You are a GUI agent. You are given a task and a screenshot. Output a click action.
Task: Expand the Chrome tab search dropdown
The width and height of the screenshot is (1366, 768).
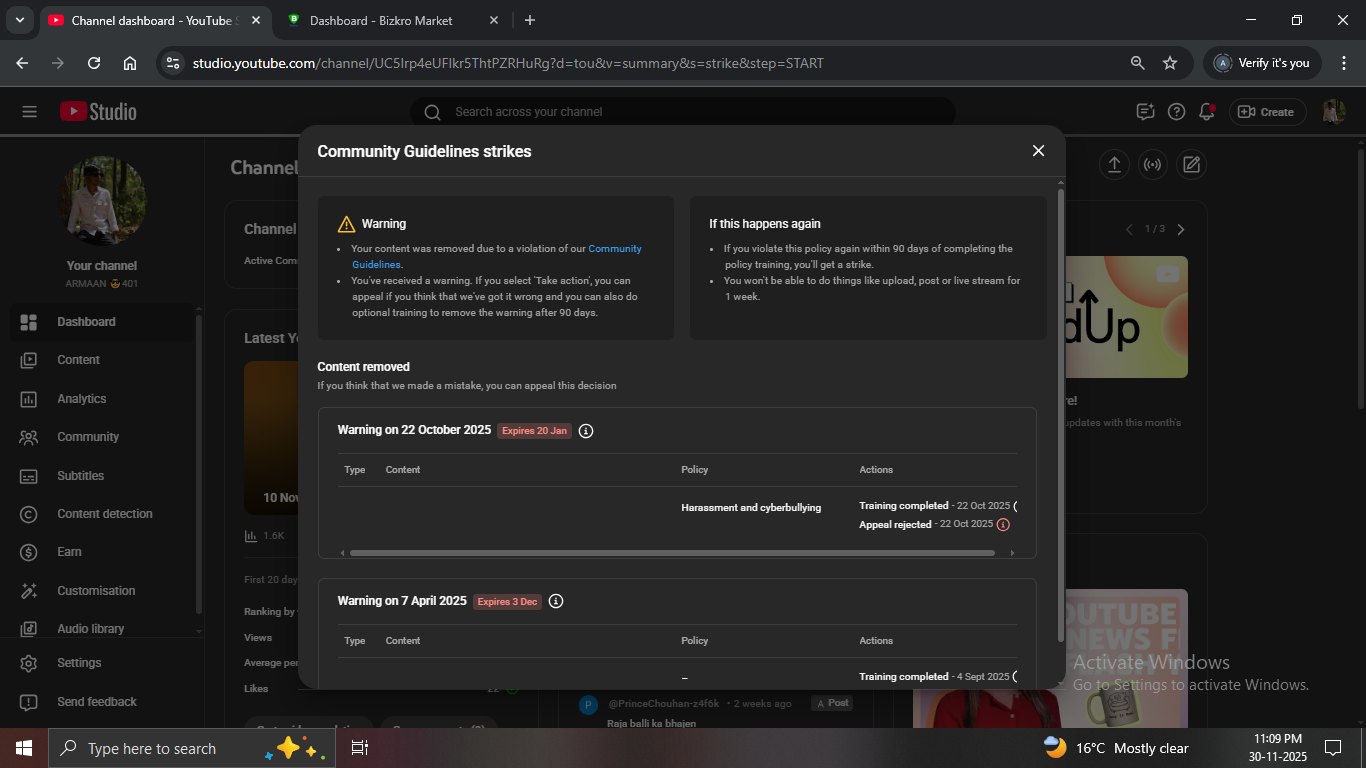coord(19,20)
